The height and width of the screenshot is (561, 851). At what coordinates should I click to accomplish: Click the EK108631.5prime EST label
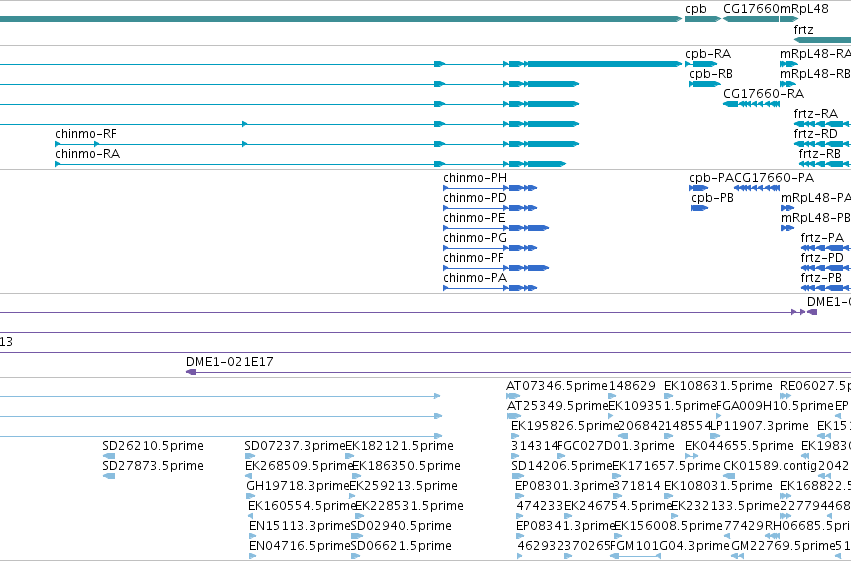click(x=719, y=386)
